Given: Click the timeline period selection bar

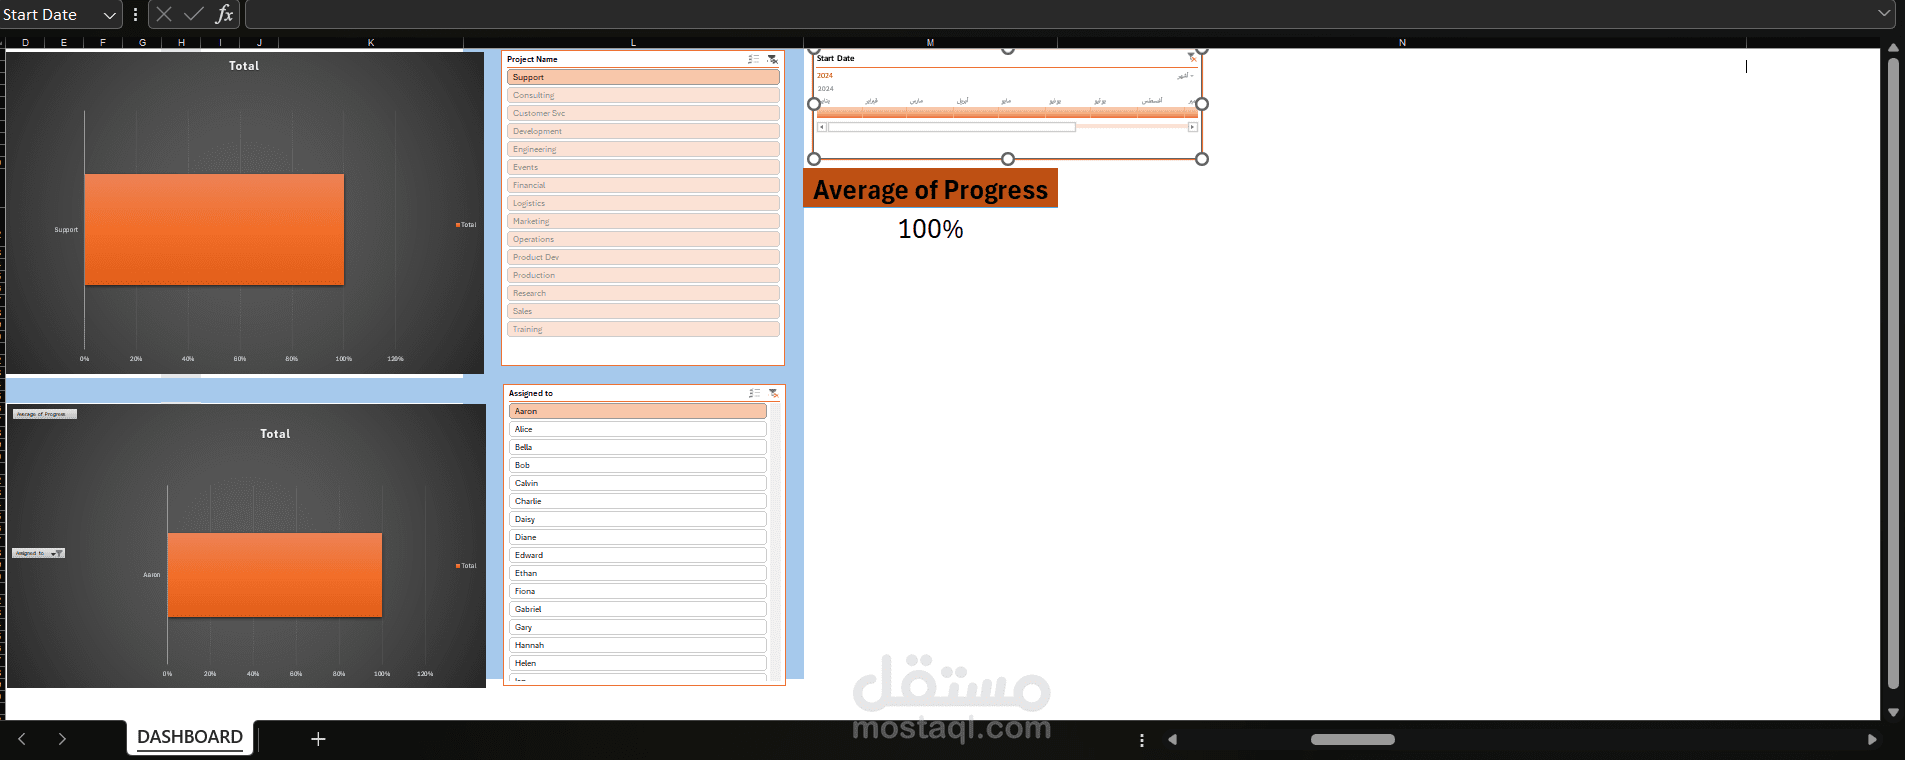Looking at the screenshot, I should (1007, 114).
